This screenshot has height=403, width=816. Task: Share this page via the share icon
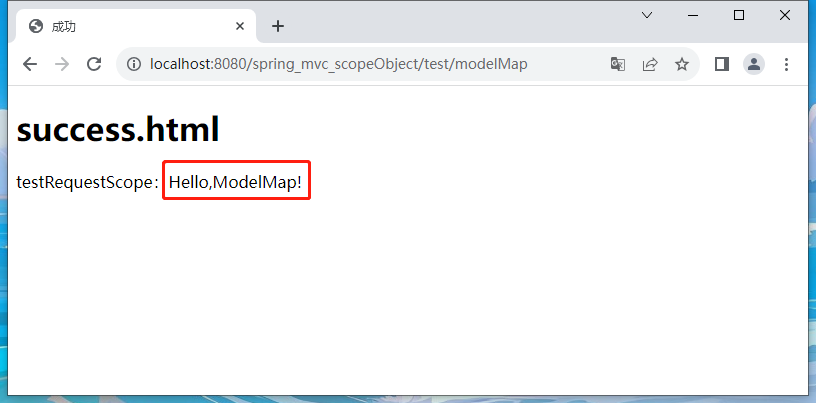coord(649,64)
